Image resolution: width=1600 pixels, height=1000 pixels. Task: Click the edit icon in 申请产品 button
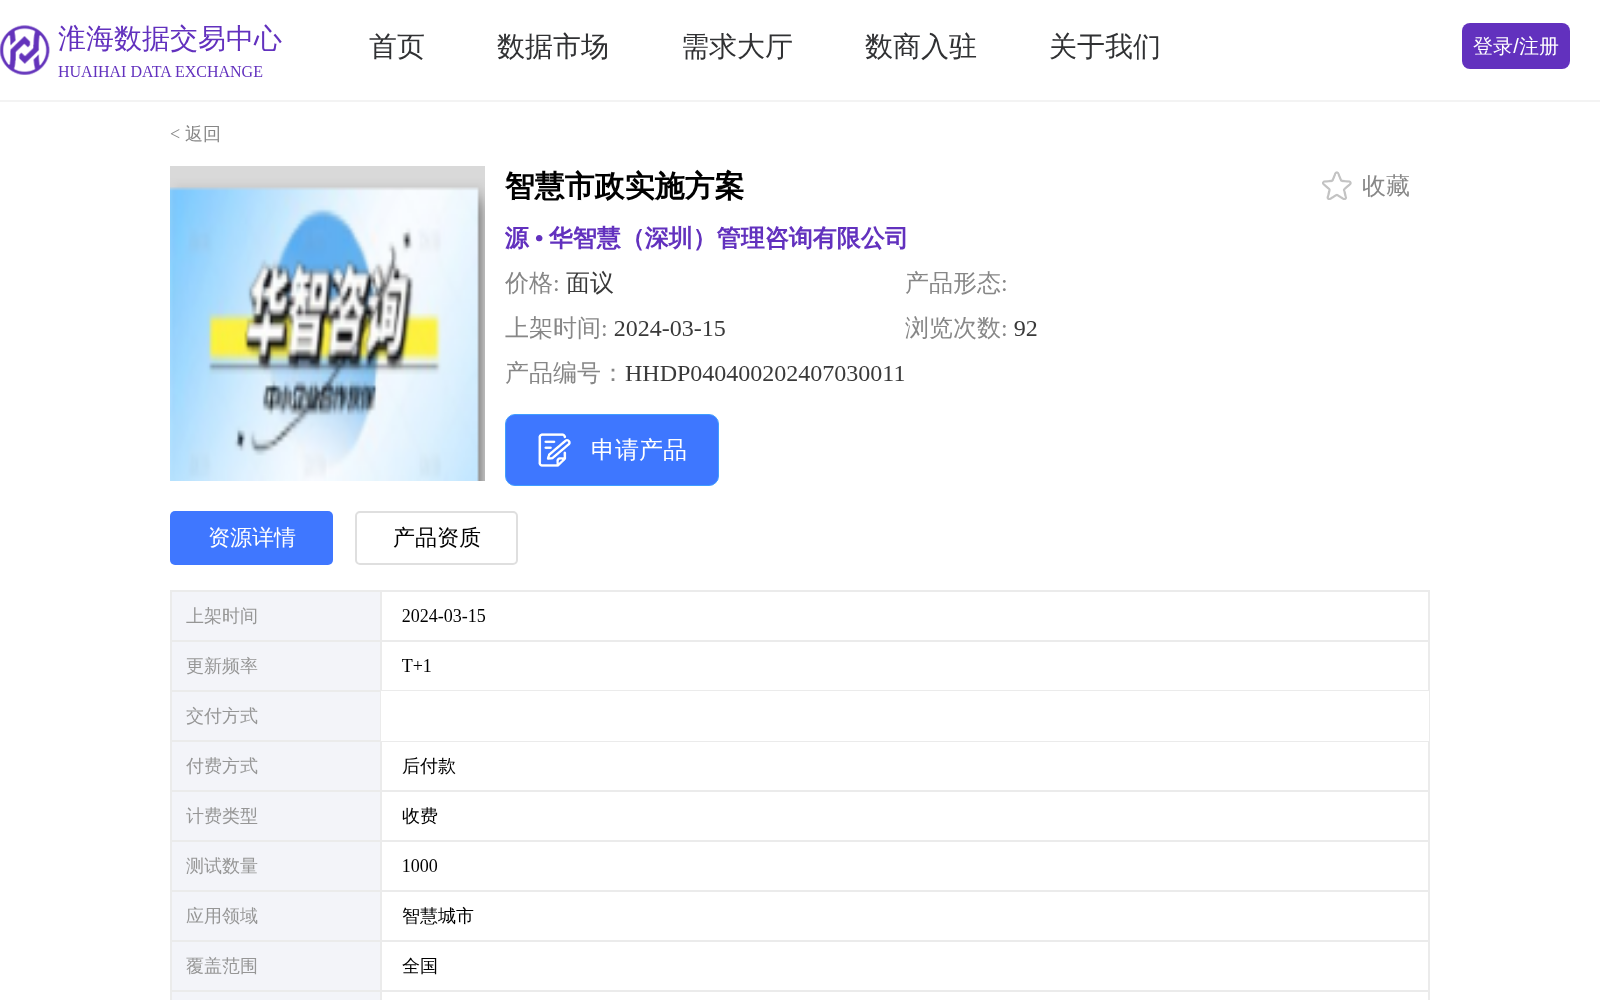pyautogui.click(x=553, y=450)
